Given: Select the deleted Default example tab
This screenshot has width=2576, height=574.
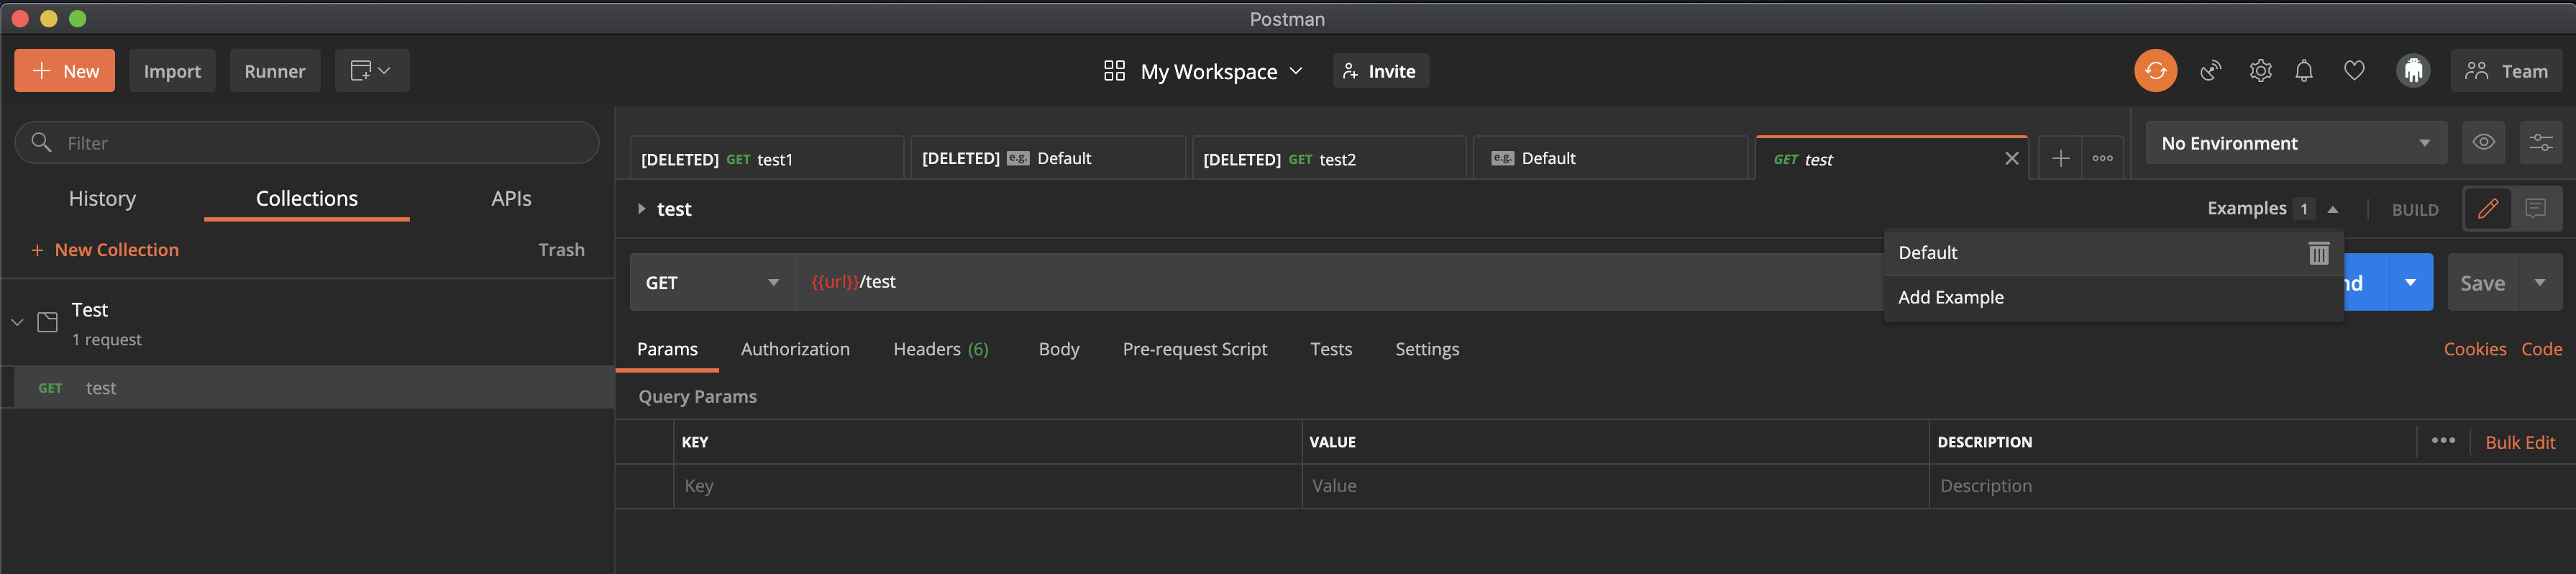Looking at the screenshot, I should pyautogui.click(x=1048, y=159).
